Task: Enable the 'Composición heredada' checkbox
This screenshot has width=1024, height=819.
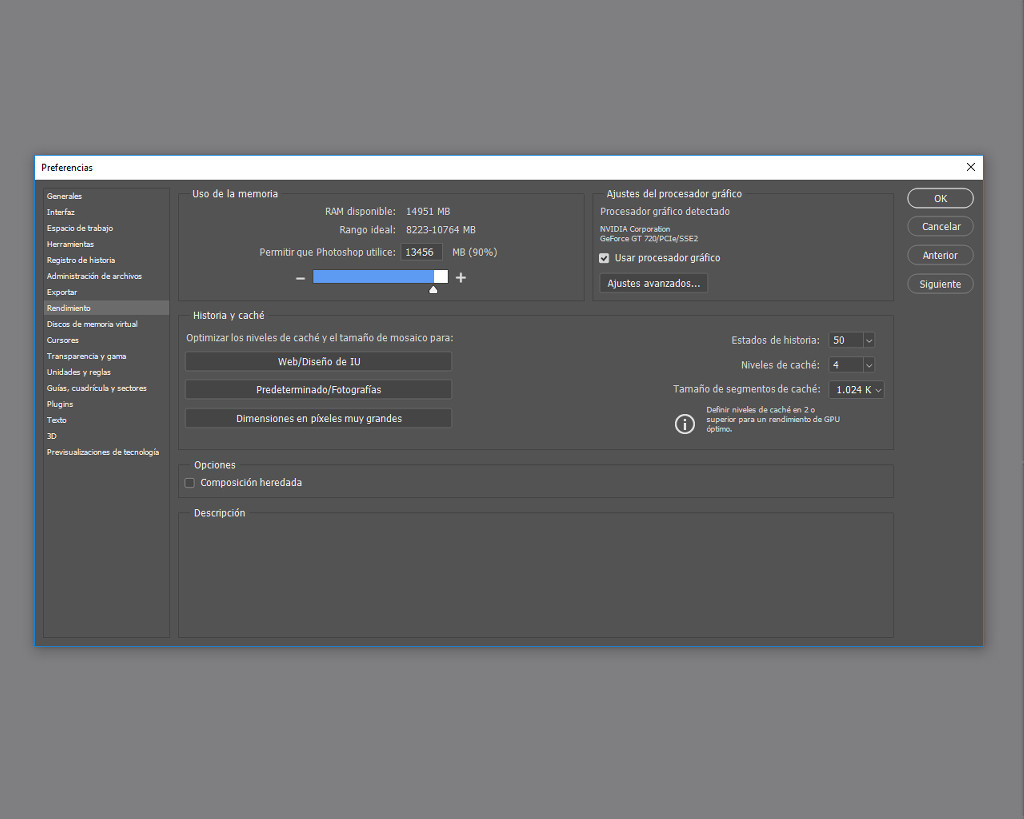Action: 189,482
